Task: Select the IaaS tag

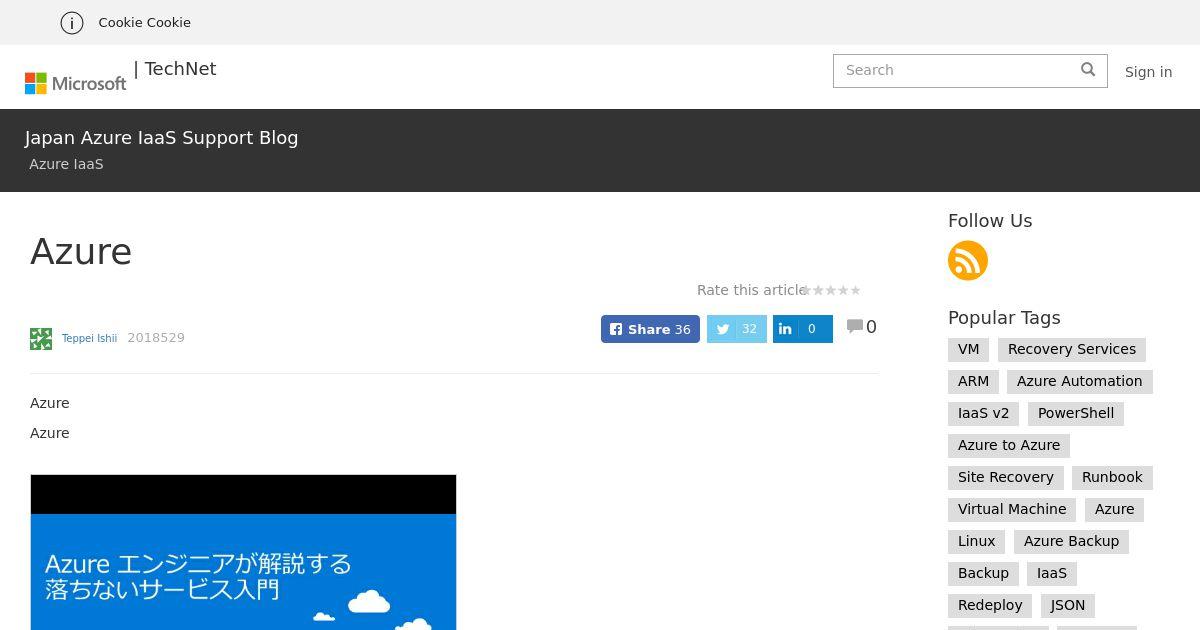Action: (x=1052, y=573)
